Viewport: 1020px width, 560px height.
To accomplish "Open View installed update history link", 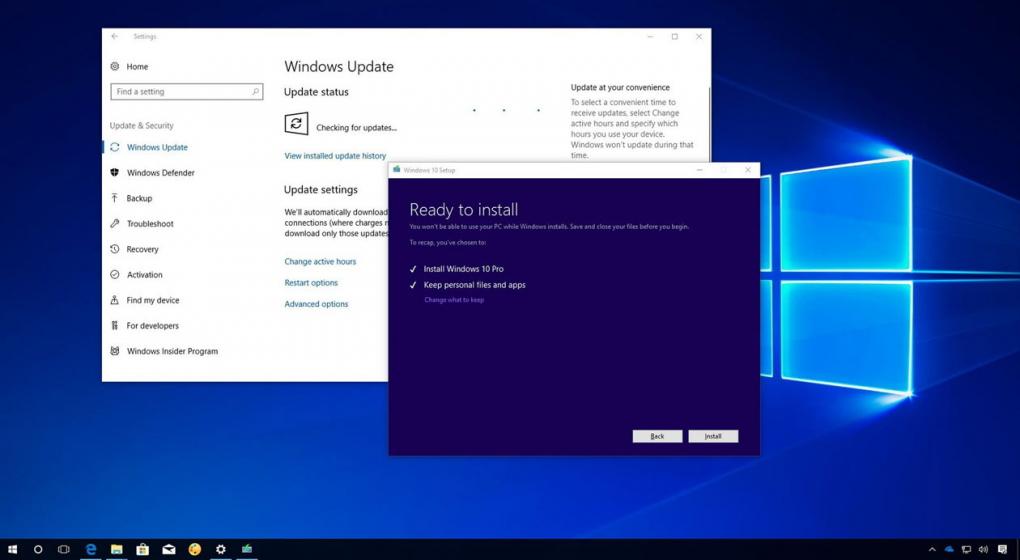I will coord(335,156).
